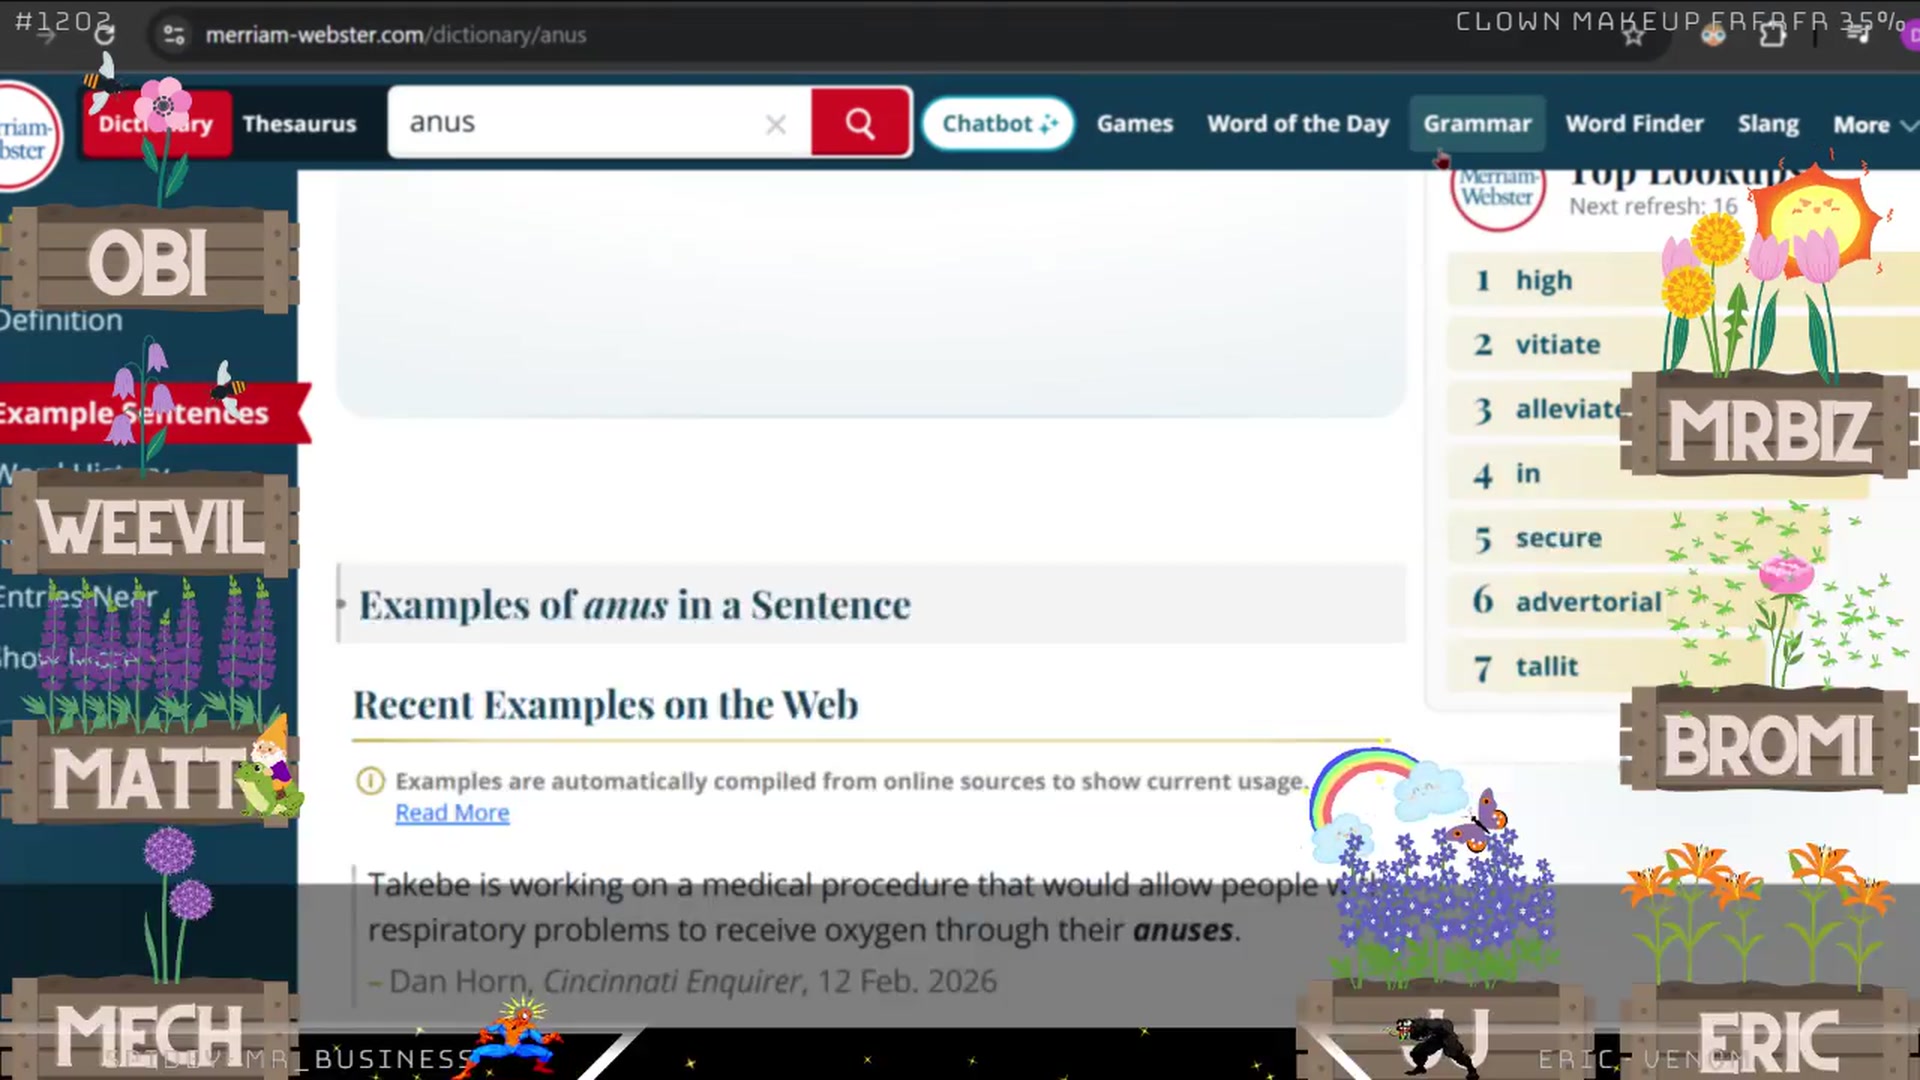Screen dimensions: 1920x1080
Task: Click the "Next refresh" countdown text
Action: click(1654, 206)
